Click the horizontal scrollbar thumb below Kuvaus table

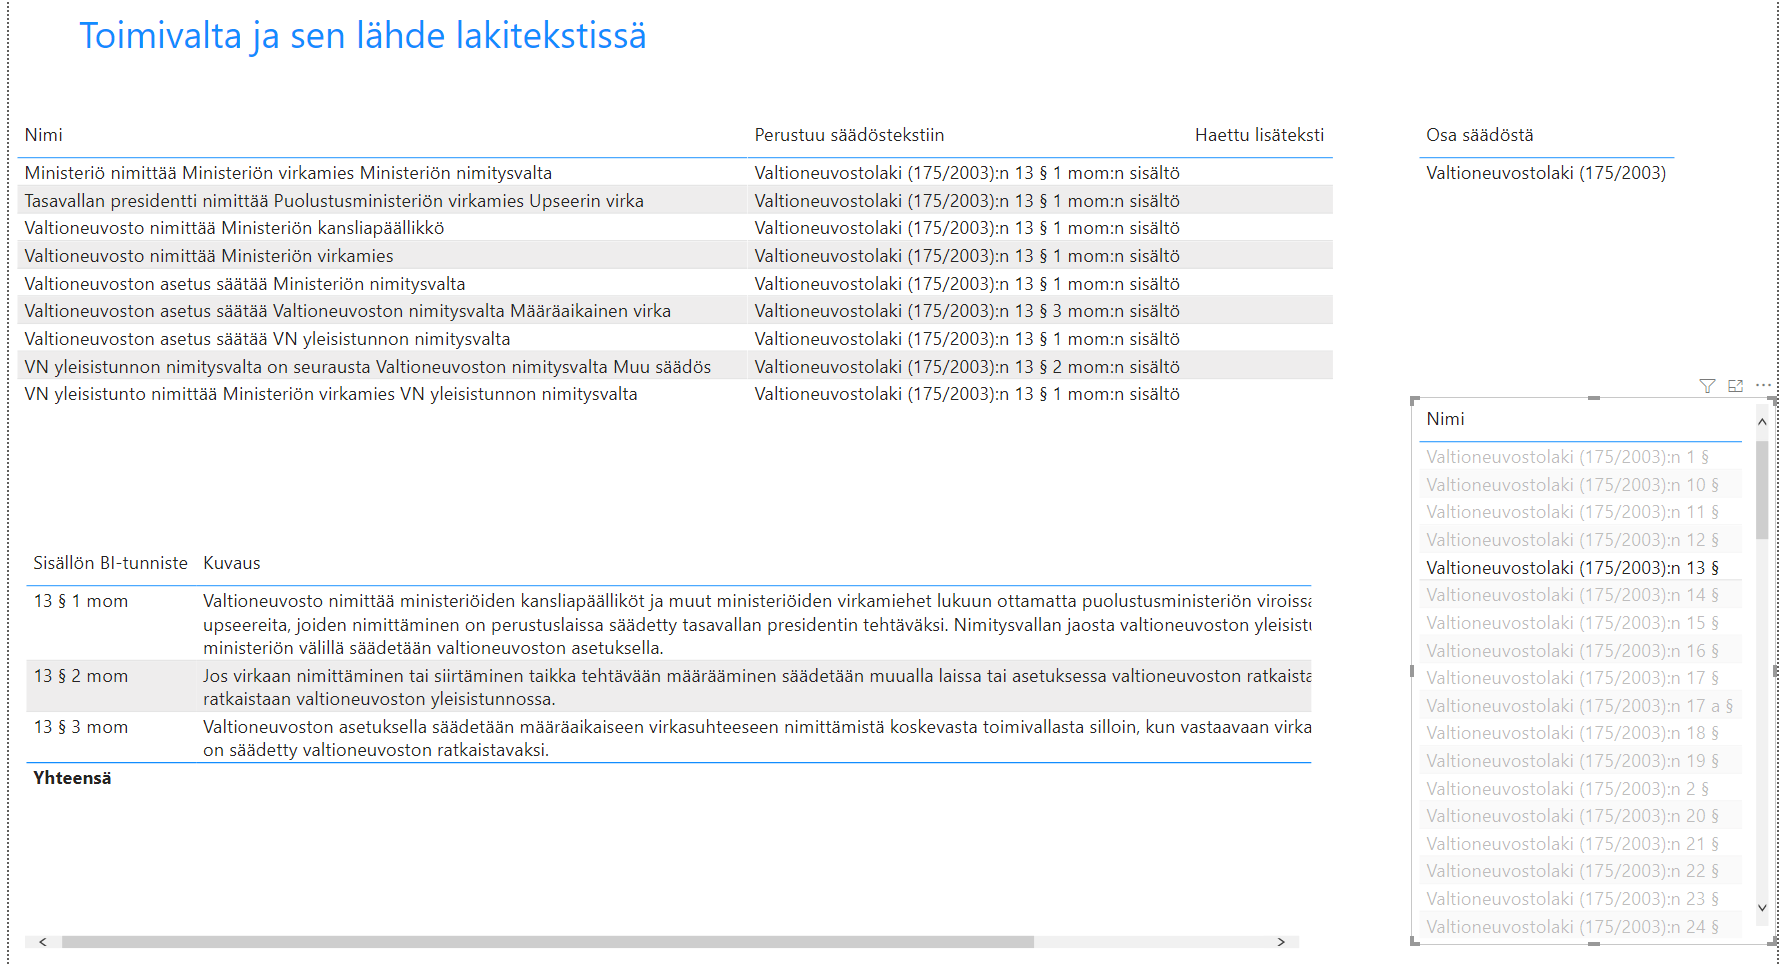(548, 942)
